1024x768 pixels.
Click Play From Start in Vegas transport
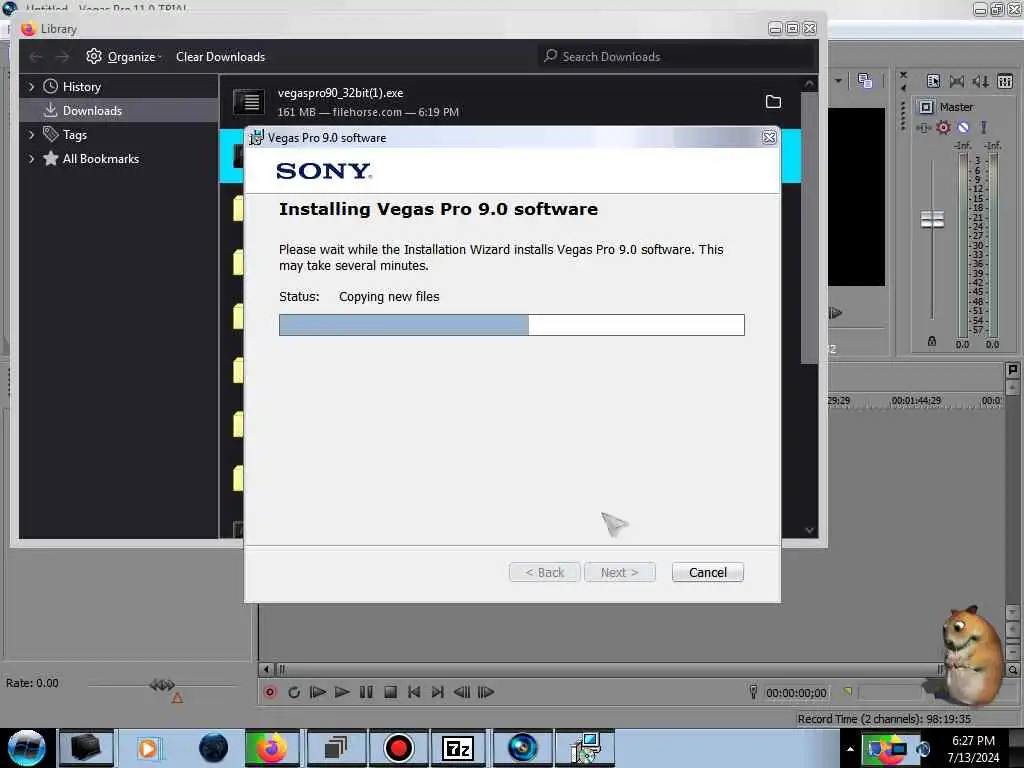(x=318, y=692)
